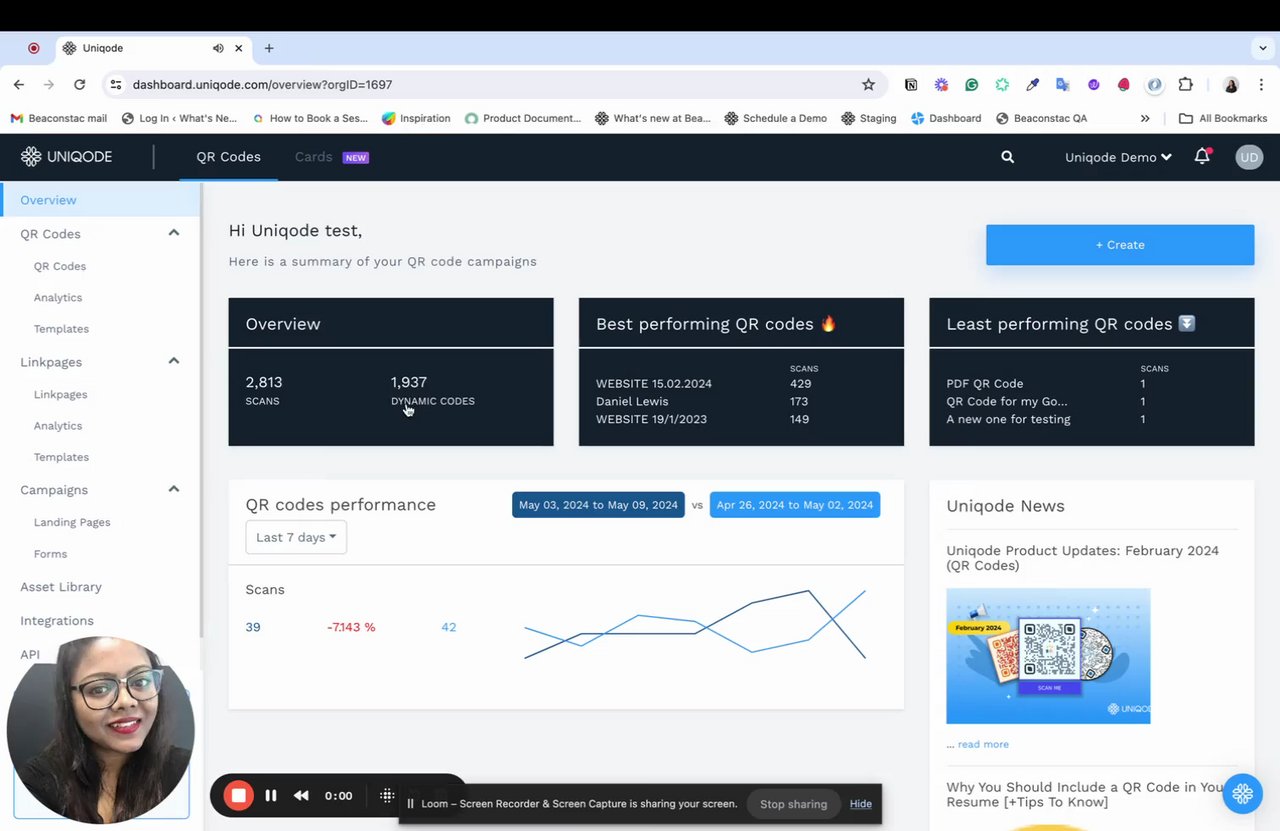This screenshot has width=1280, height=831.
Task: Open Linkpages sub-item in sidebar
Action: [60, 394]
